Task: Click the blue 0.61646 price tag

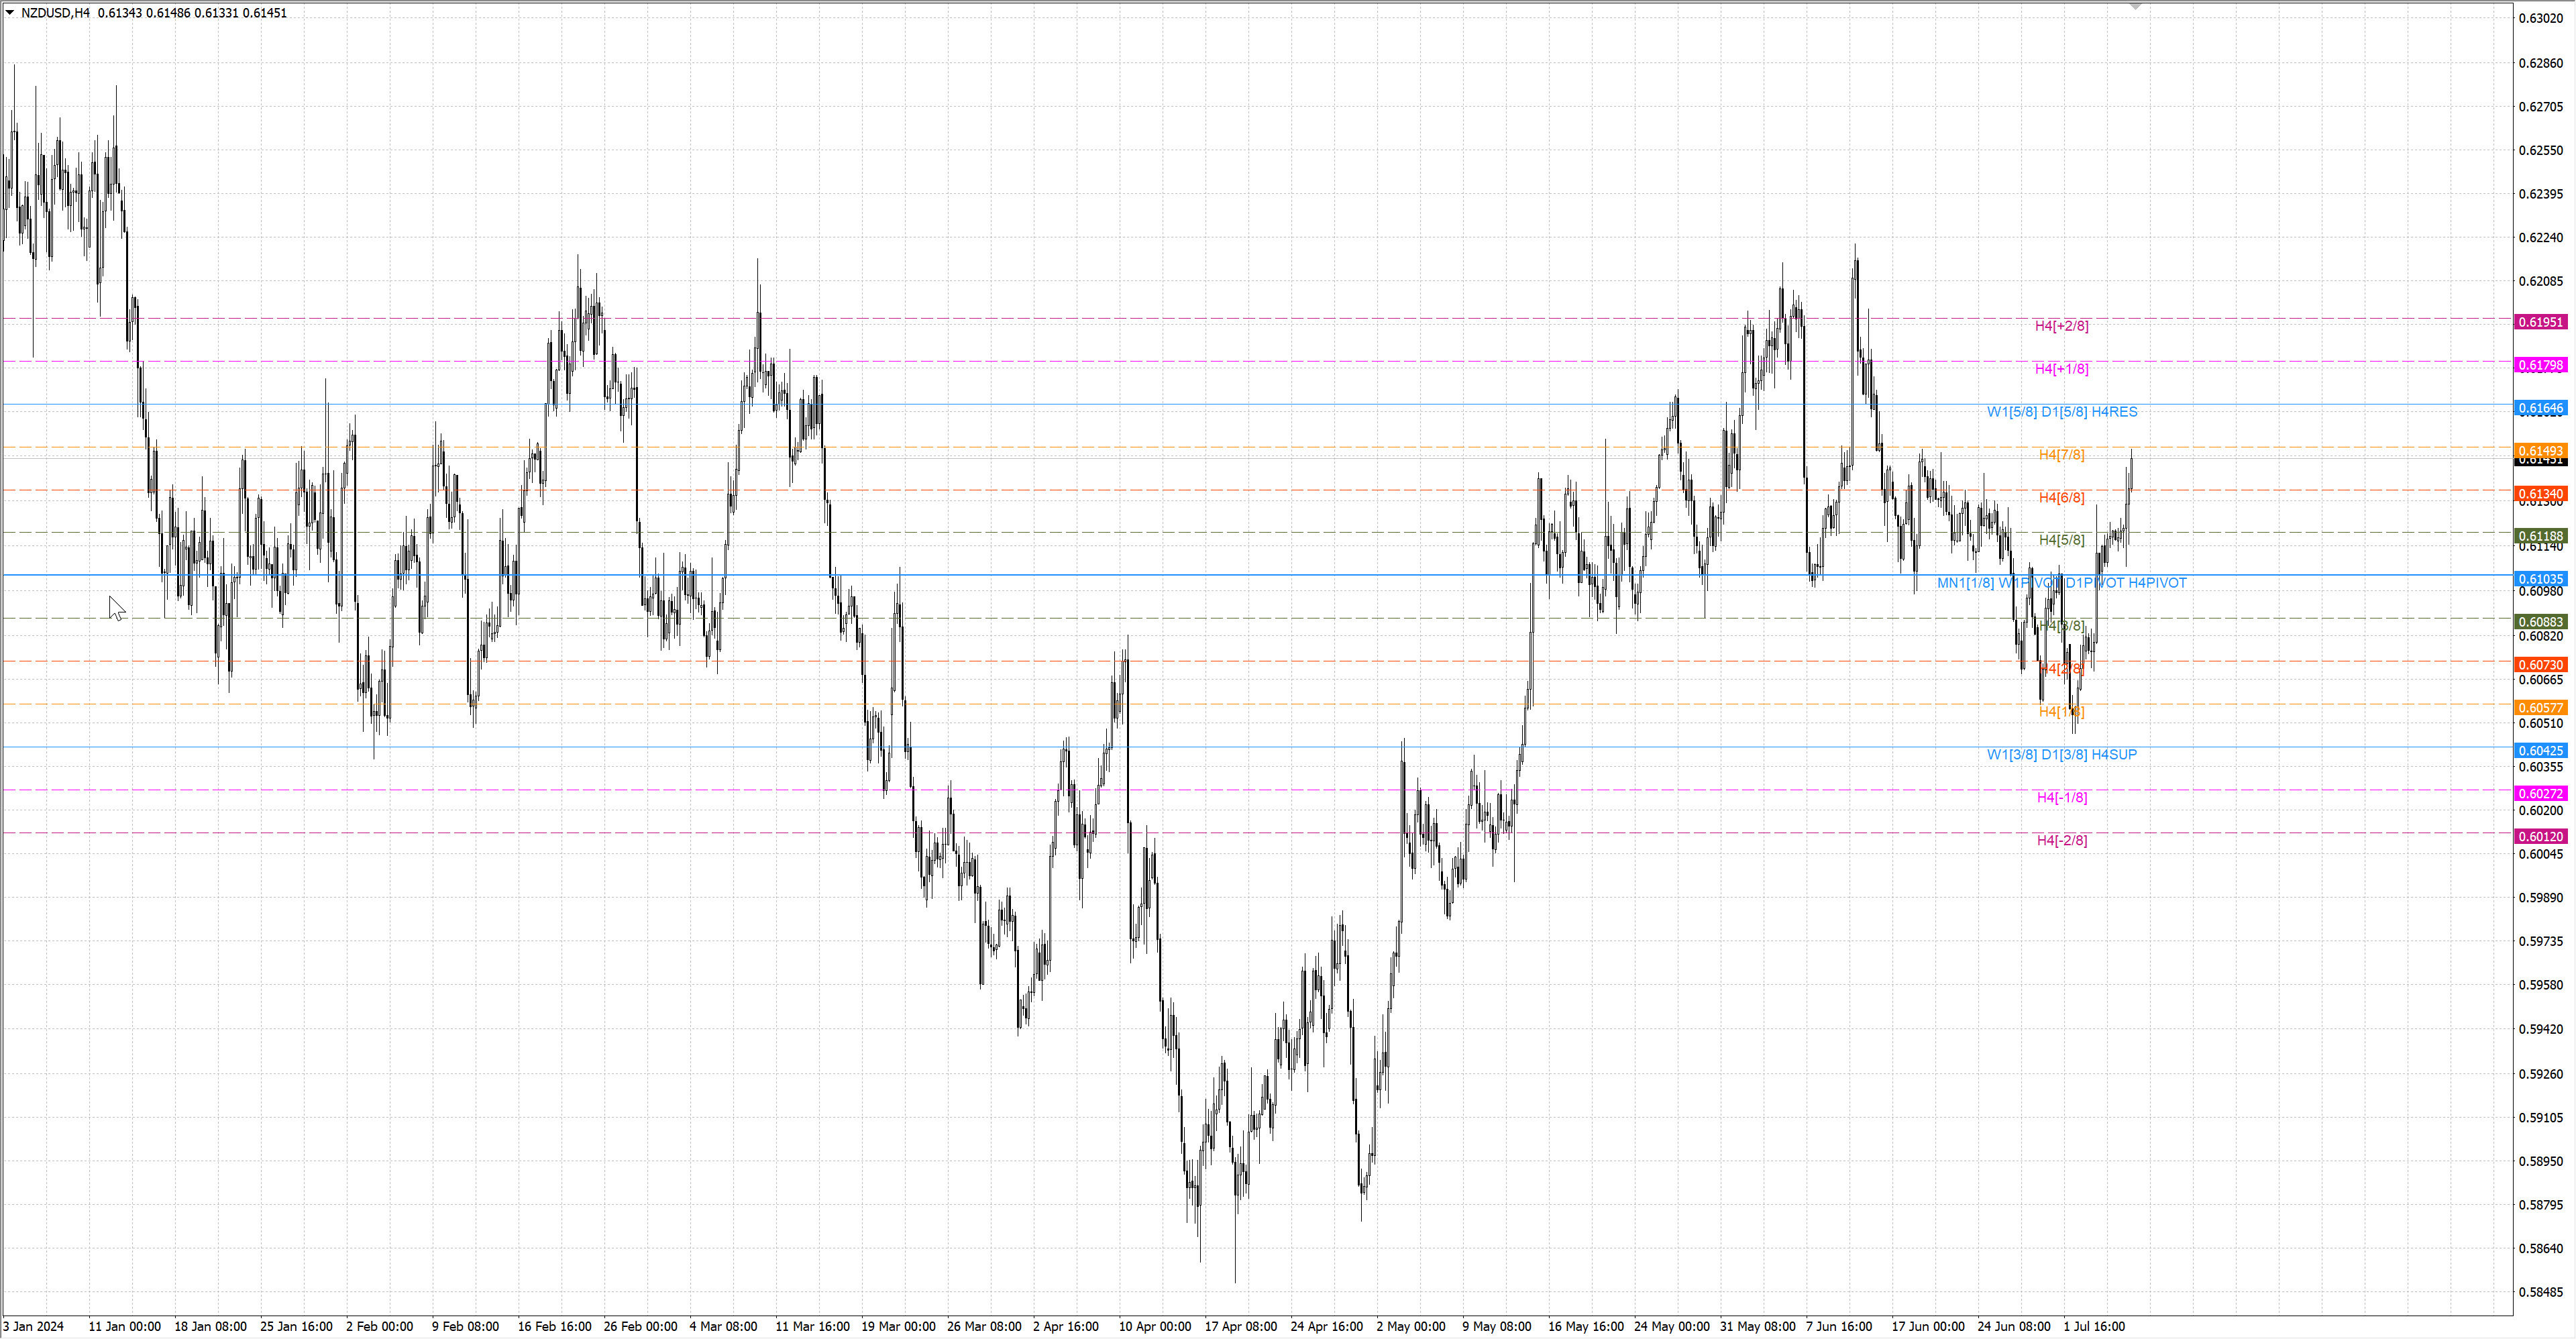Action: [x=2540, y=408]
